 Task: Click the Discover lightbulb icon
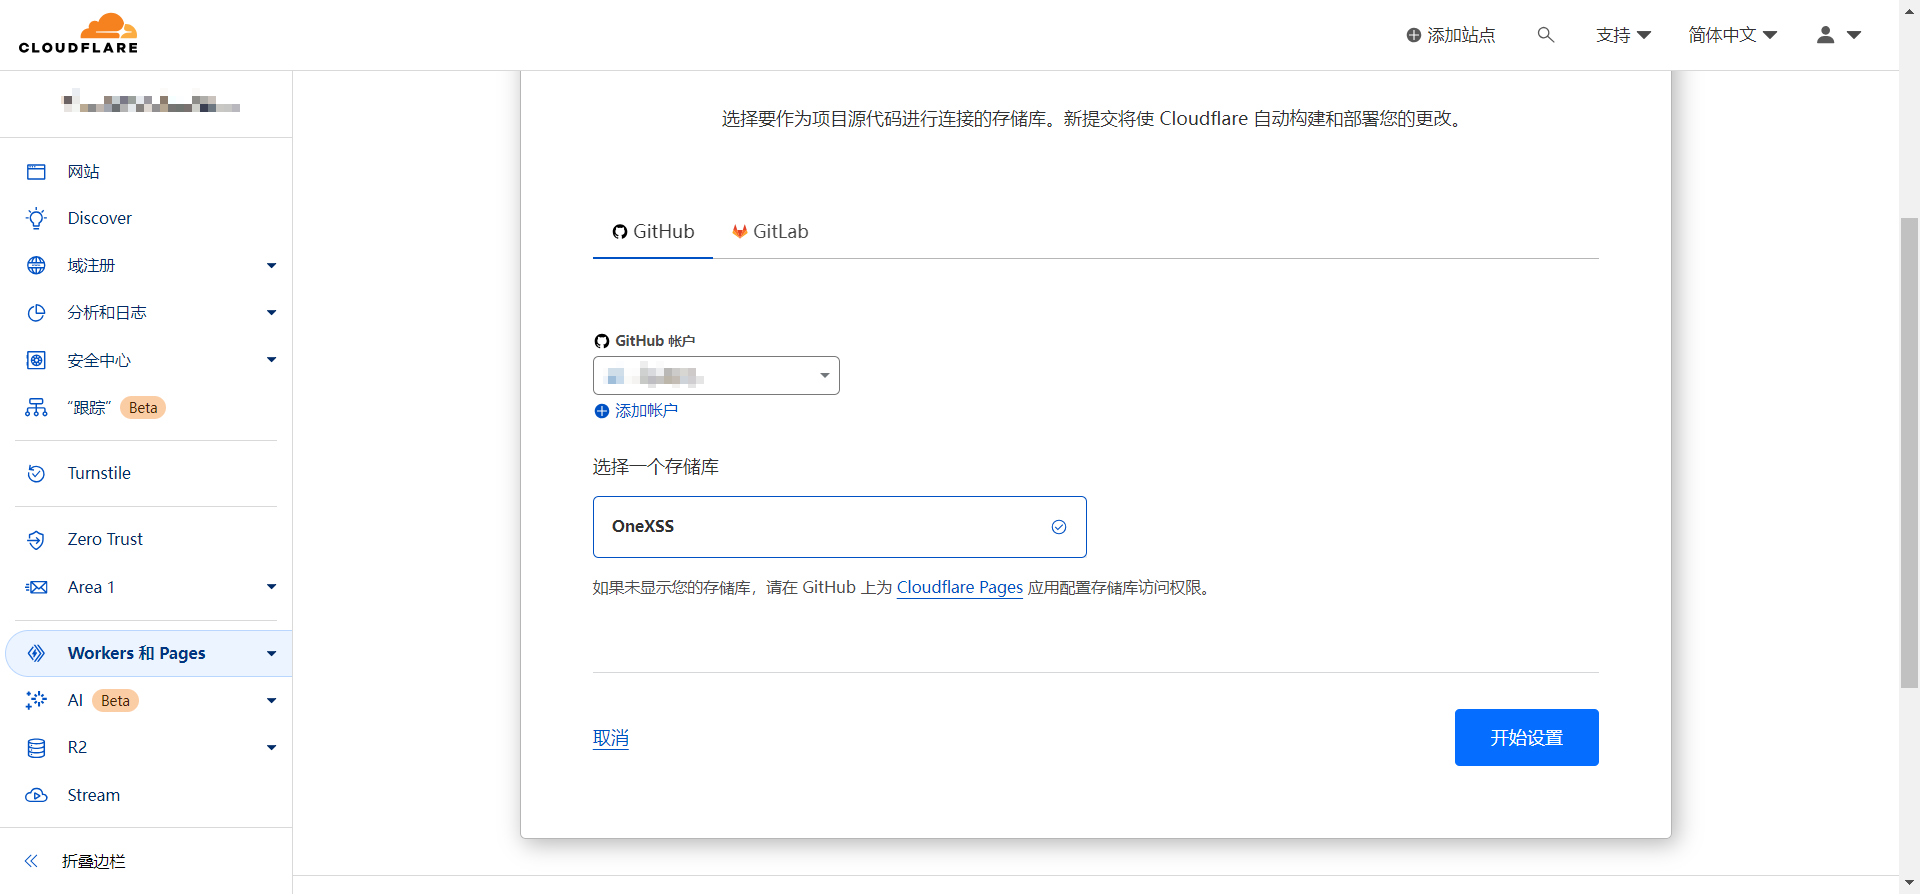tap(36, 218)
